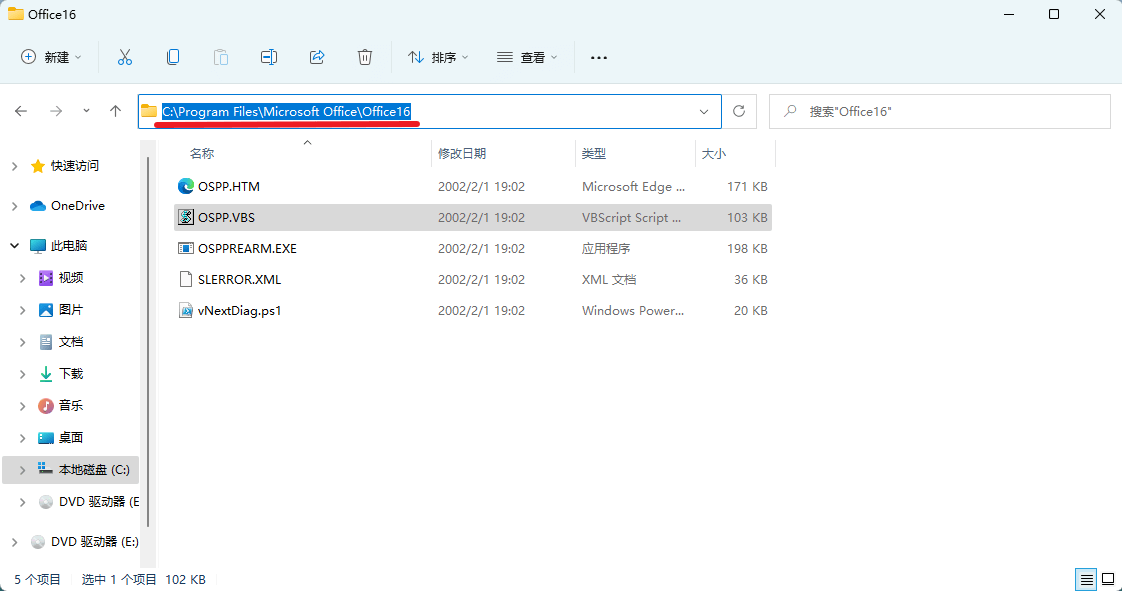This screenshot has height=591, width=1122.
Task: Toggle sort order on 名称 column header
Action: 202,153
